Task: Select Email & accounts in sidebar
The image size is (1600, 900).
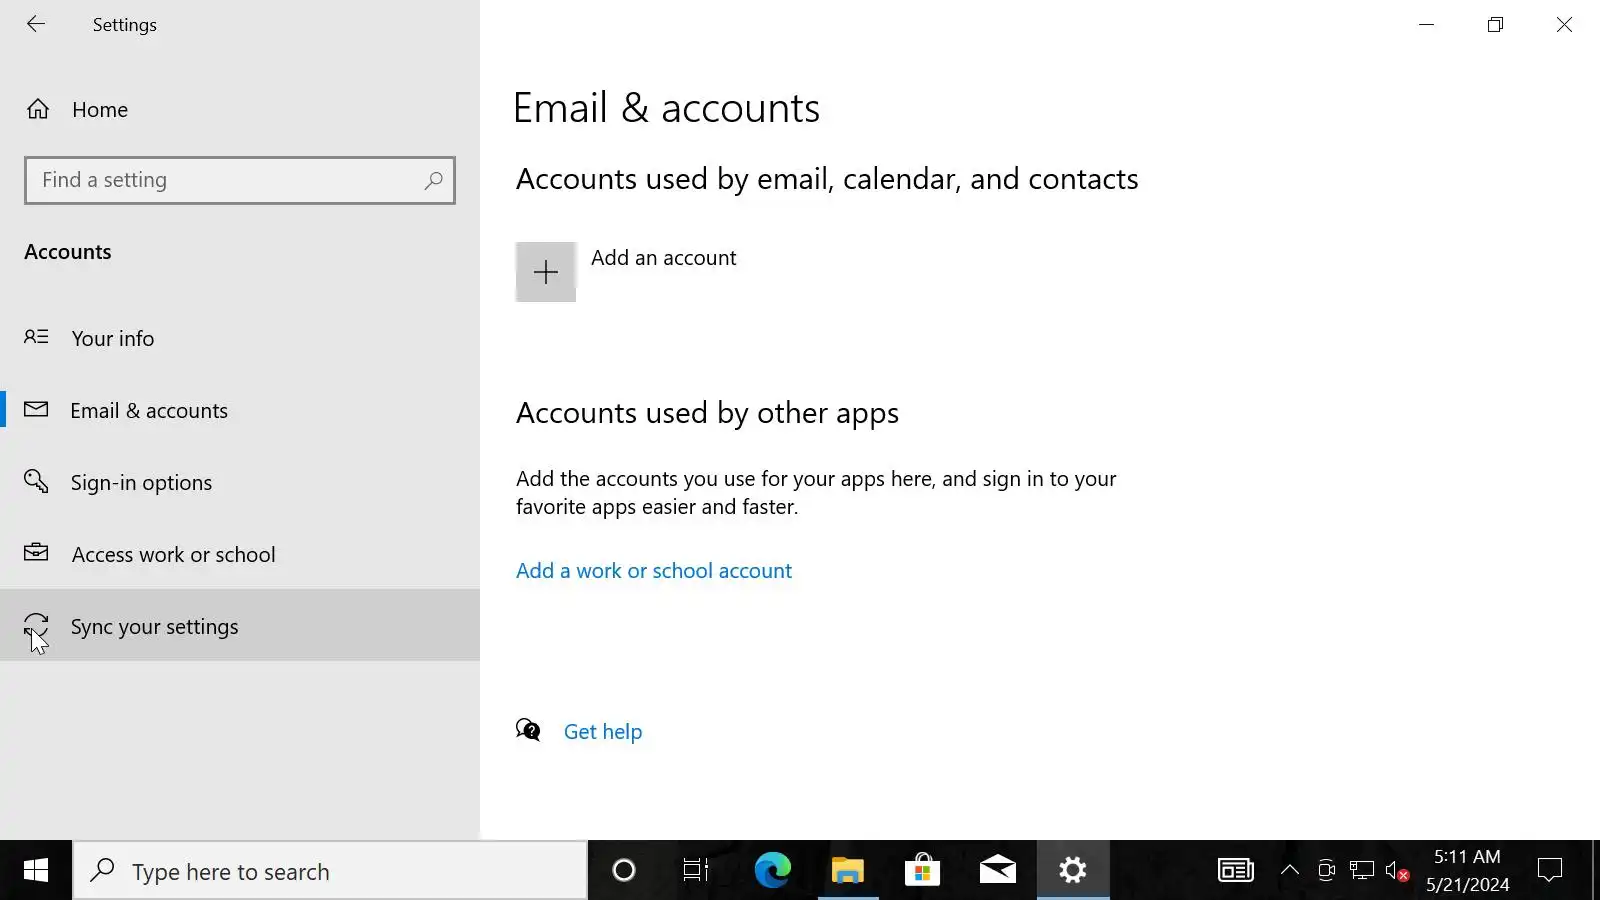Action: pos(240,410)
